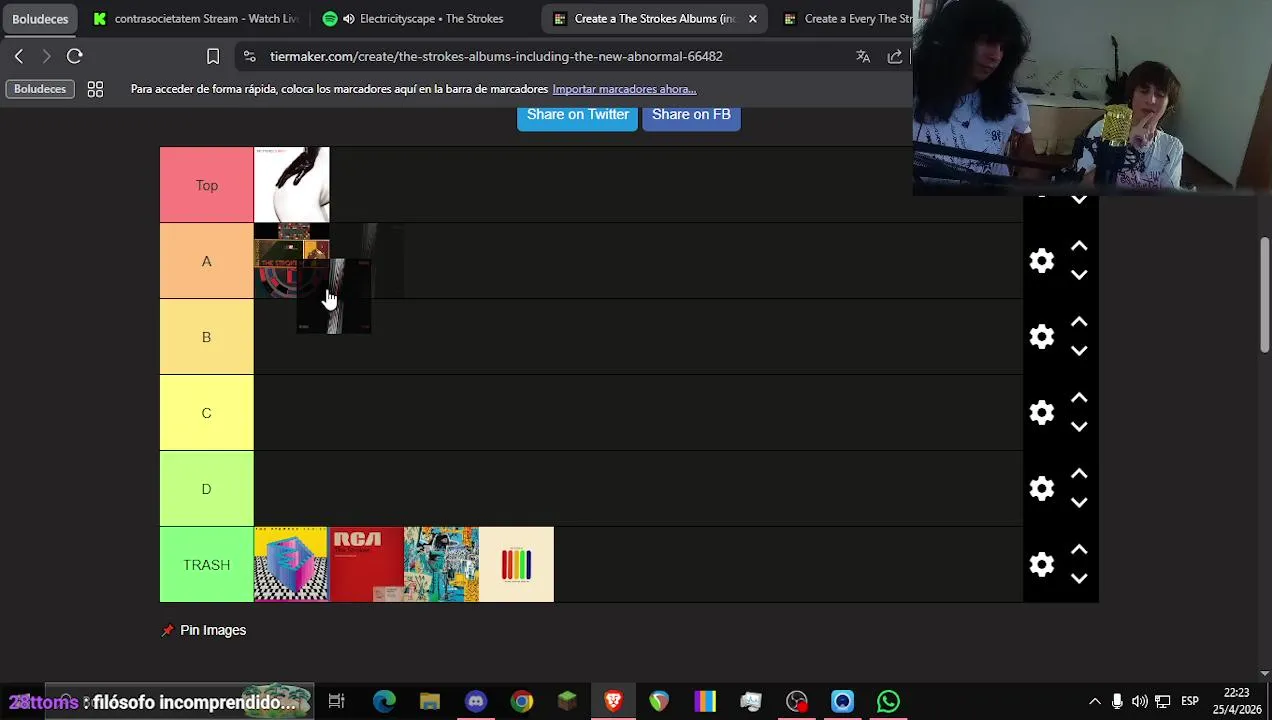This screenshot has height=720, width=1272.
Task: Click the Share on Twitter button
Action: pyautogui.click(x=577, y=115)
